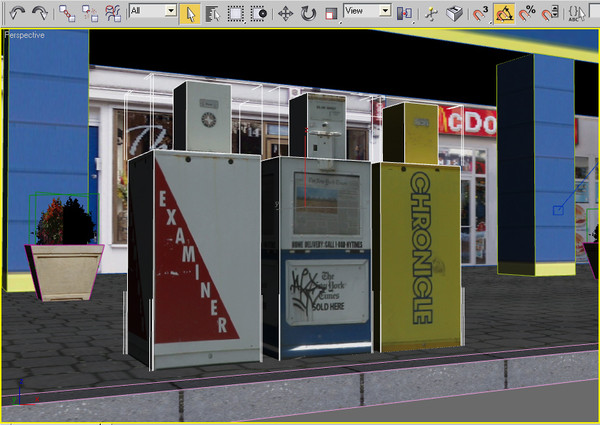Activate the Select and Link tool
600x425 pixels.
point(67,14)
